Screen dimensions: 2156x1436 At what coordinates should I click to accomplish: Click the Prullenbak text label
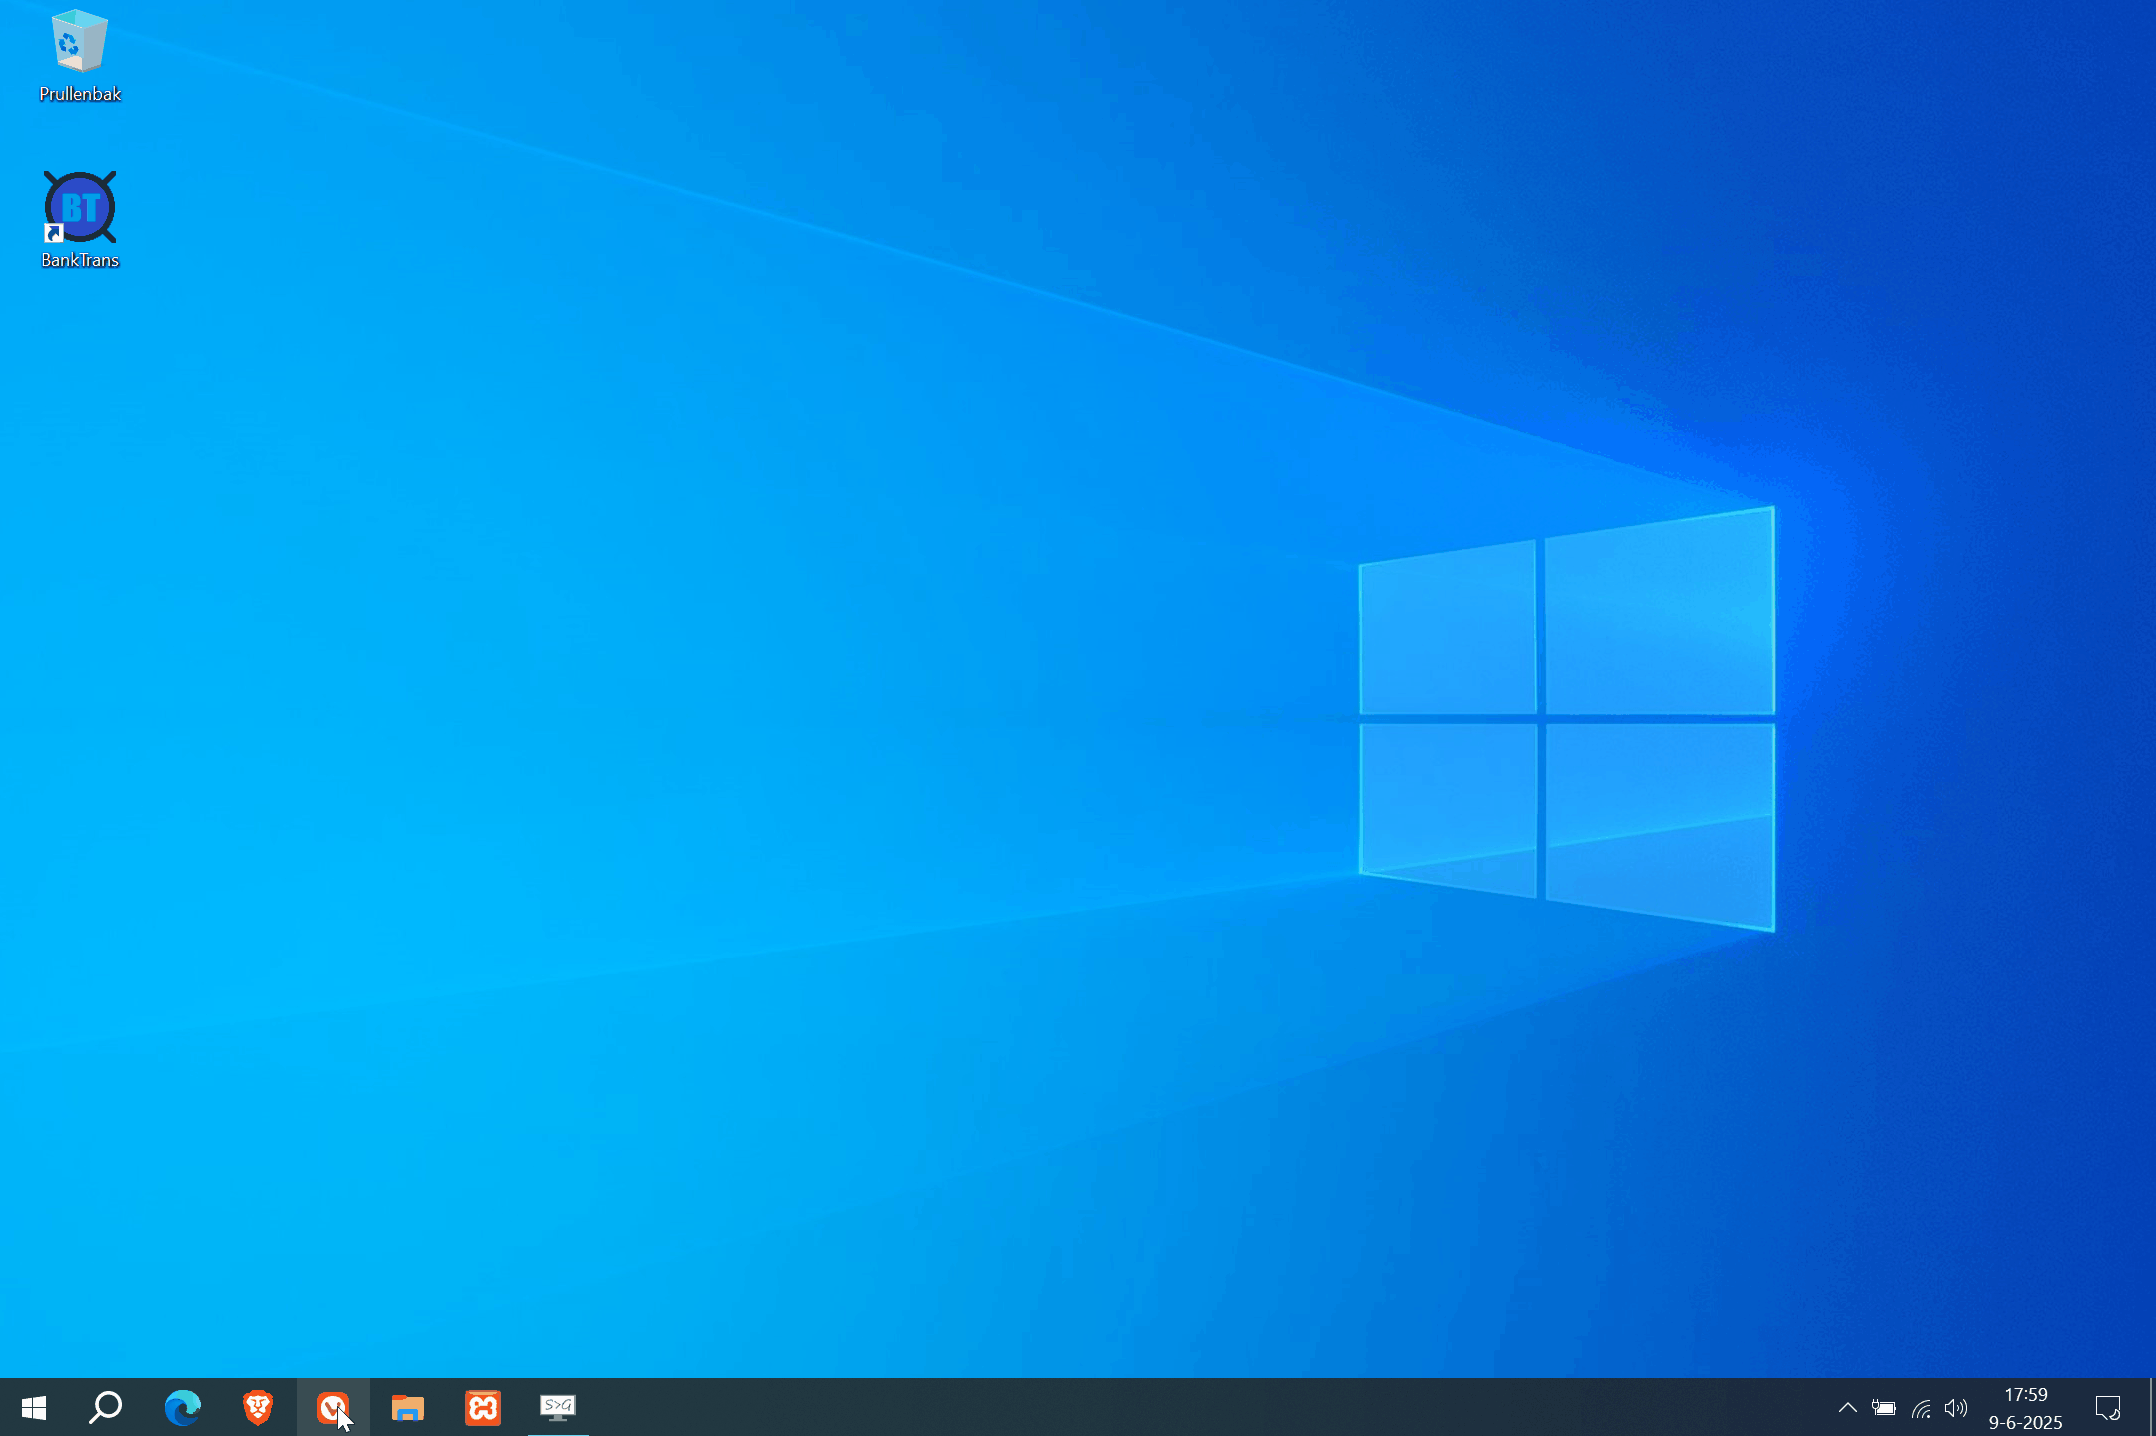point(80,94)
